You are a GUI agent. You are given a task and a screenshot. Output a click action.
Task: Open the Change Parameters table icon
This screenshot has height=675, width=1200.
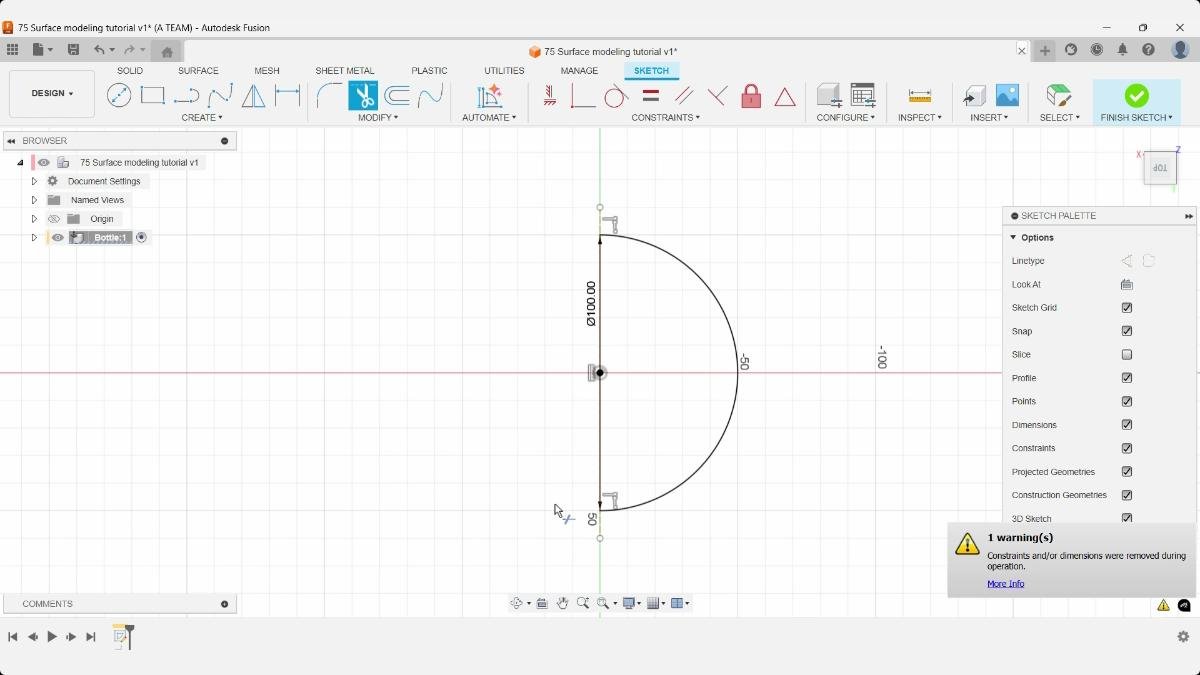pos(863,96)
